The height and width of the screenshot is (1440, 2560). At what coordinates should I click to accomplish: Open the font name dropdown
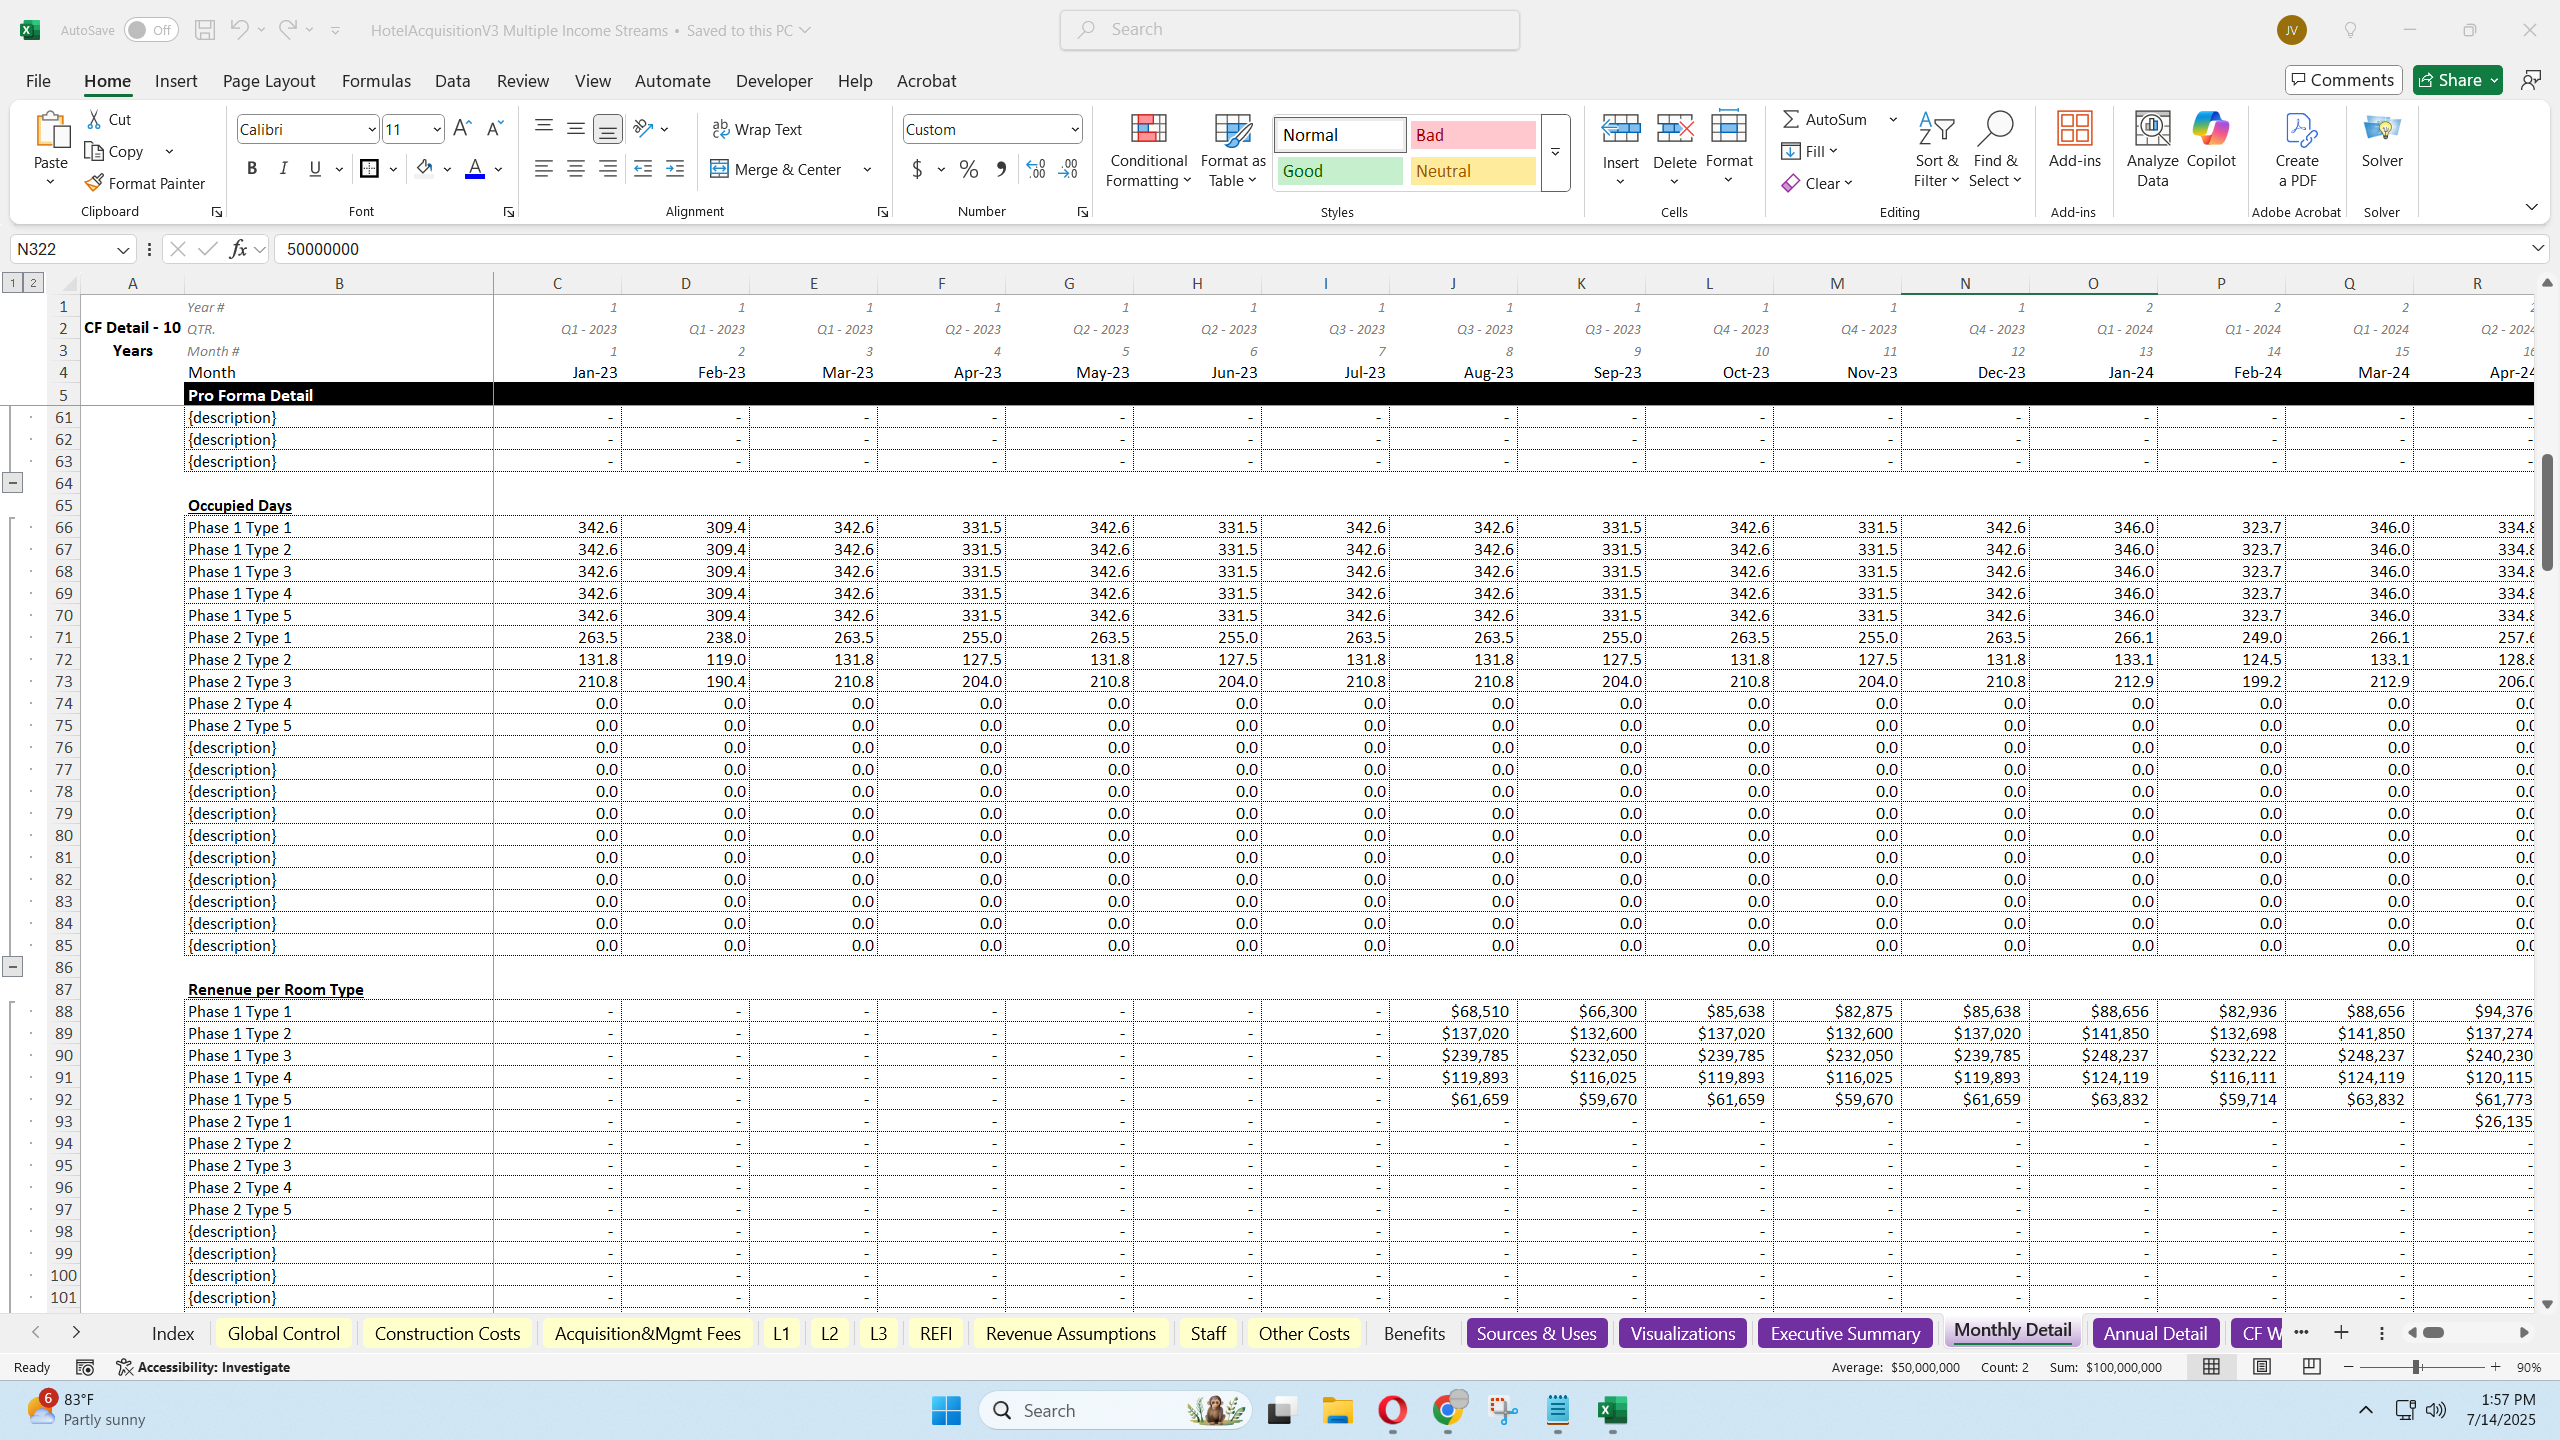point(371,128)
